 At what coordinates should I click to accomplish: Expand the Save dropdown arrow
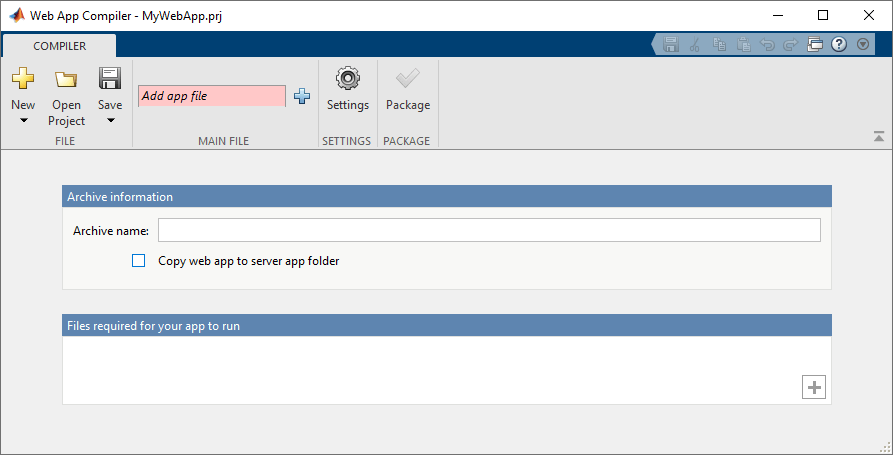[110, 121]
